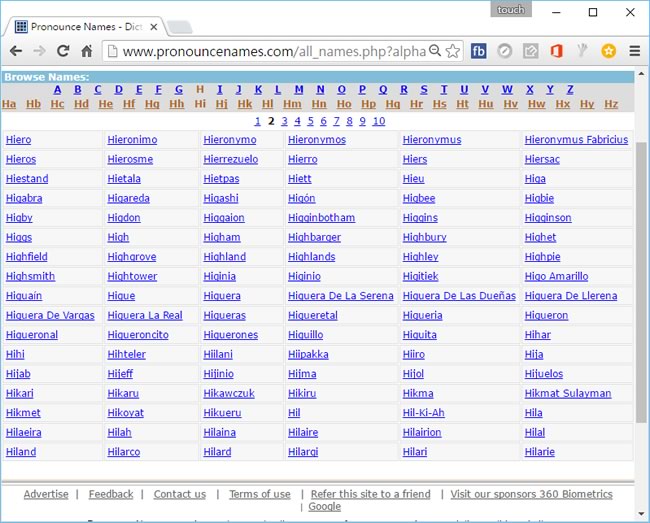The image size is (650, 523).
Task: Click the Feedback footer link
Action: point(110,494)
